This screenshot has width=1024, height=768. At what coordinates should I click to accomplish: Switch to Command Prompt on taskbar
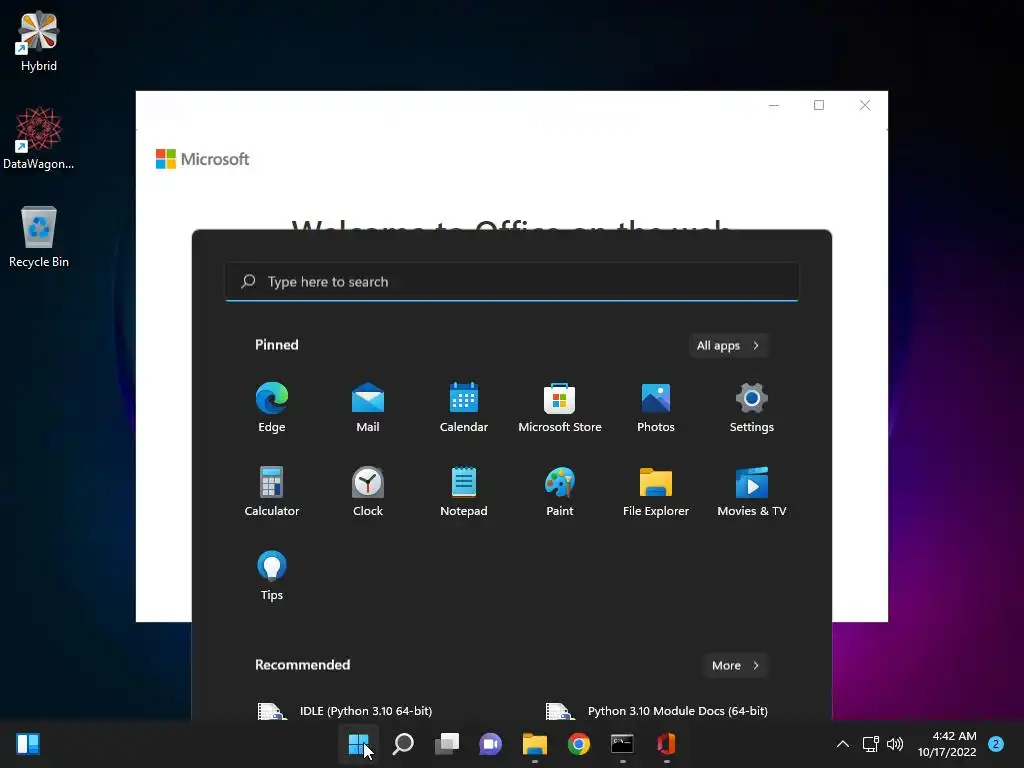point(622,744)
